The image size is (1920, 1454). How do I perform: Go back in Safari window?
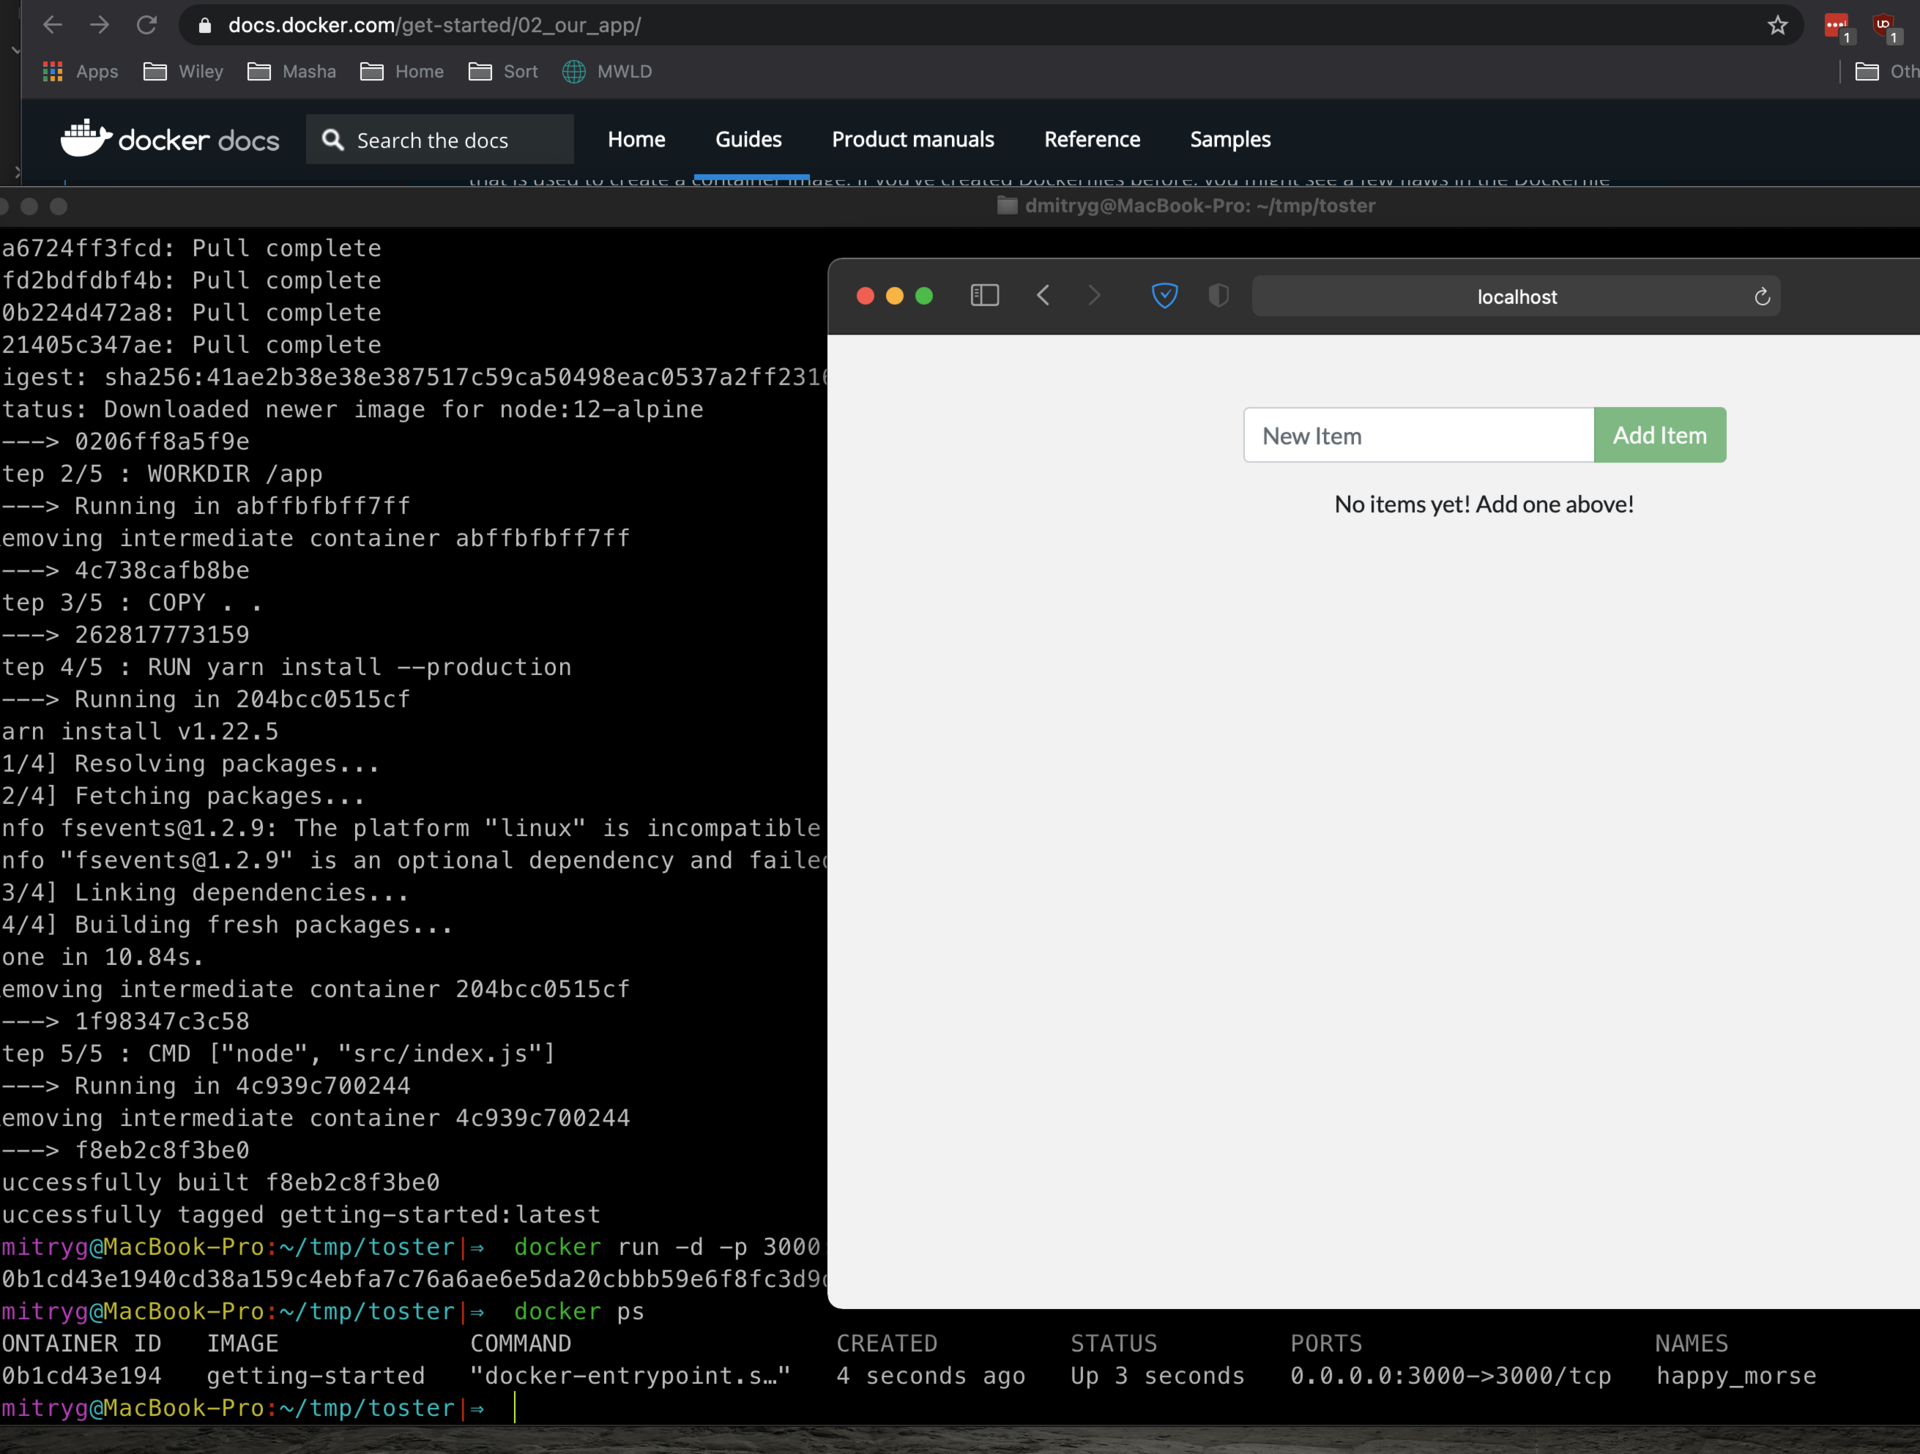[x=1043, y=295]
